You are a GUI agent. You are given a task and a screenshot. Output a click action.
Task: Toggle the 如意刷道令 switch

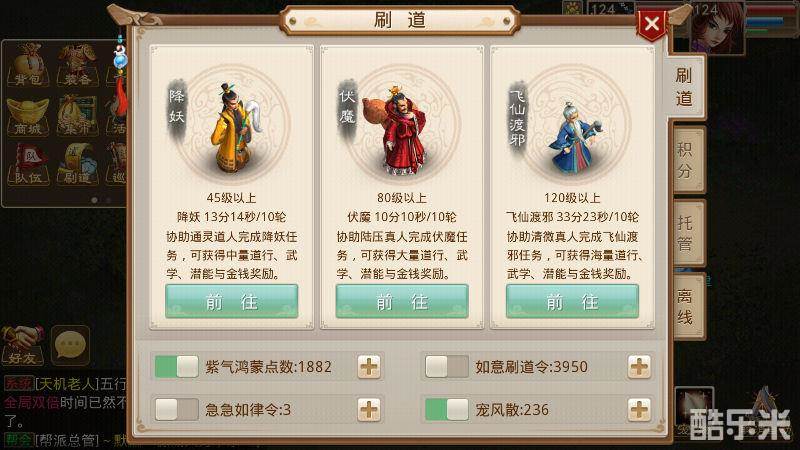447,367
